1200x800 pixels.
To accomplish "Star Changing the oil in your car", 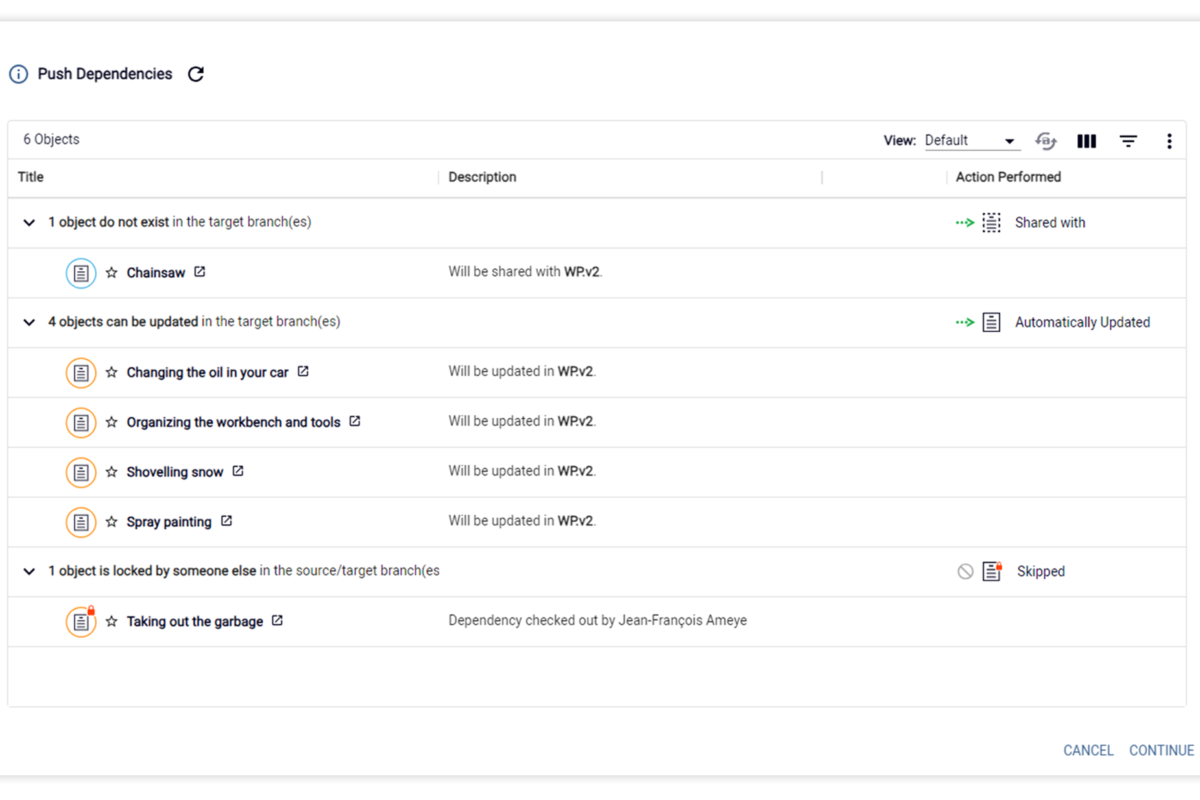I will (x=112, y=373).
